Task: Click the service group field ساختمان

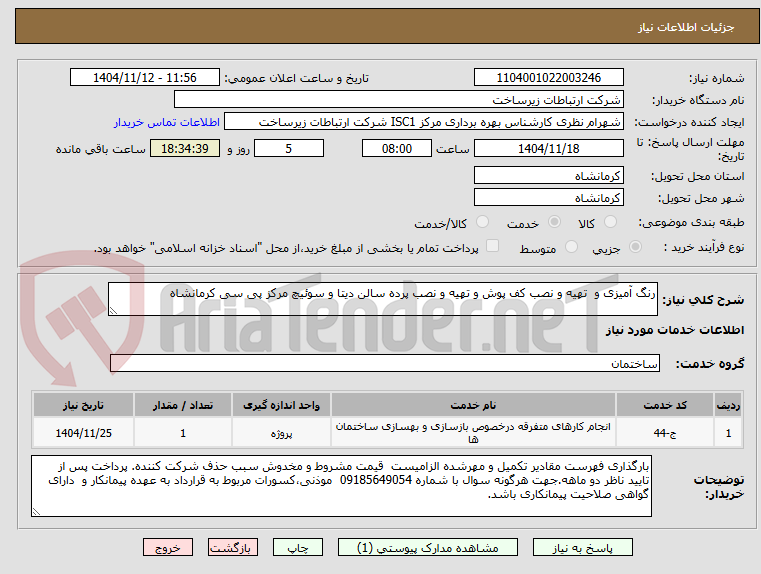Action: point(385,363)
